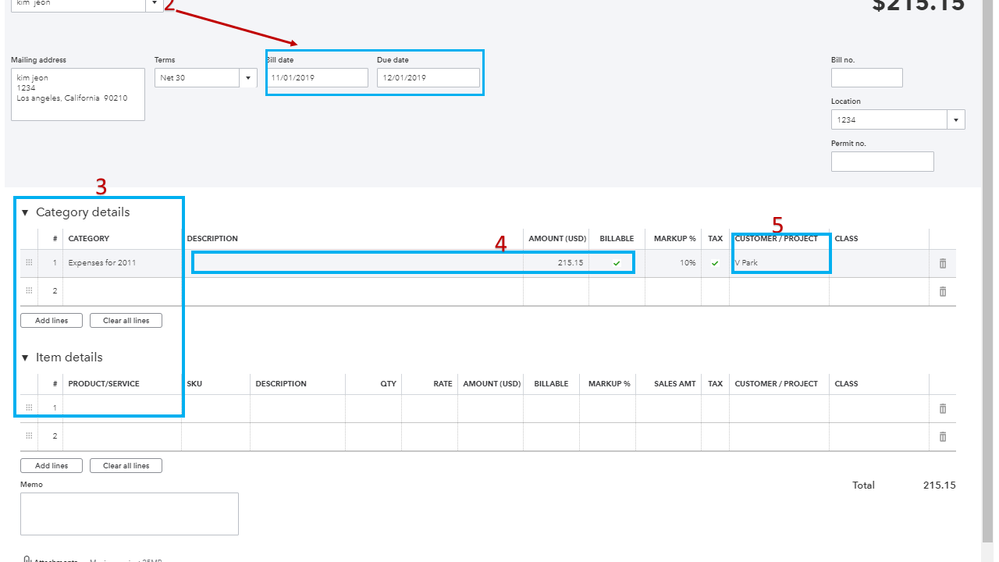999x562 pixels.
Task: Delete category line 2 with trash icon
Action: [x=942, y=291]
